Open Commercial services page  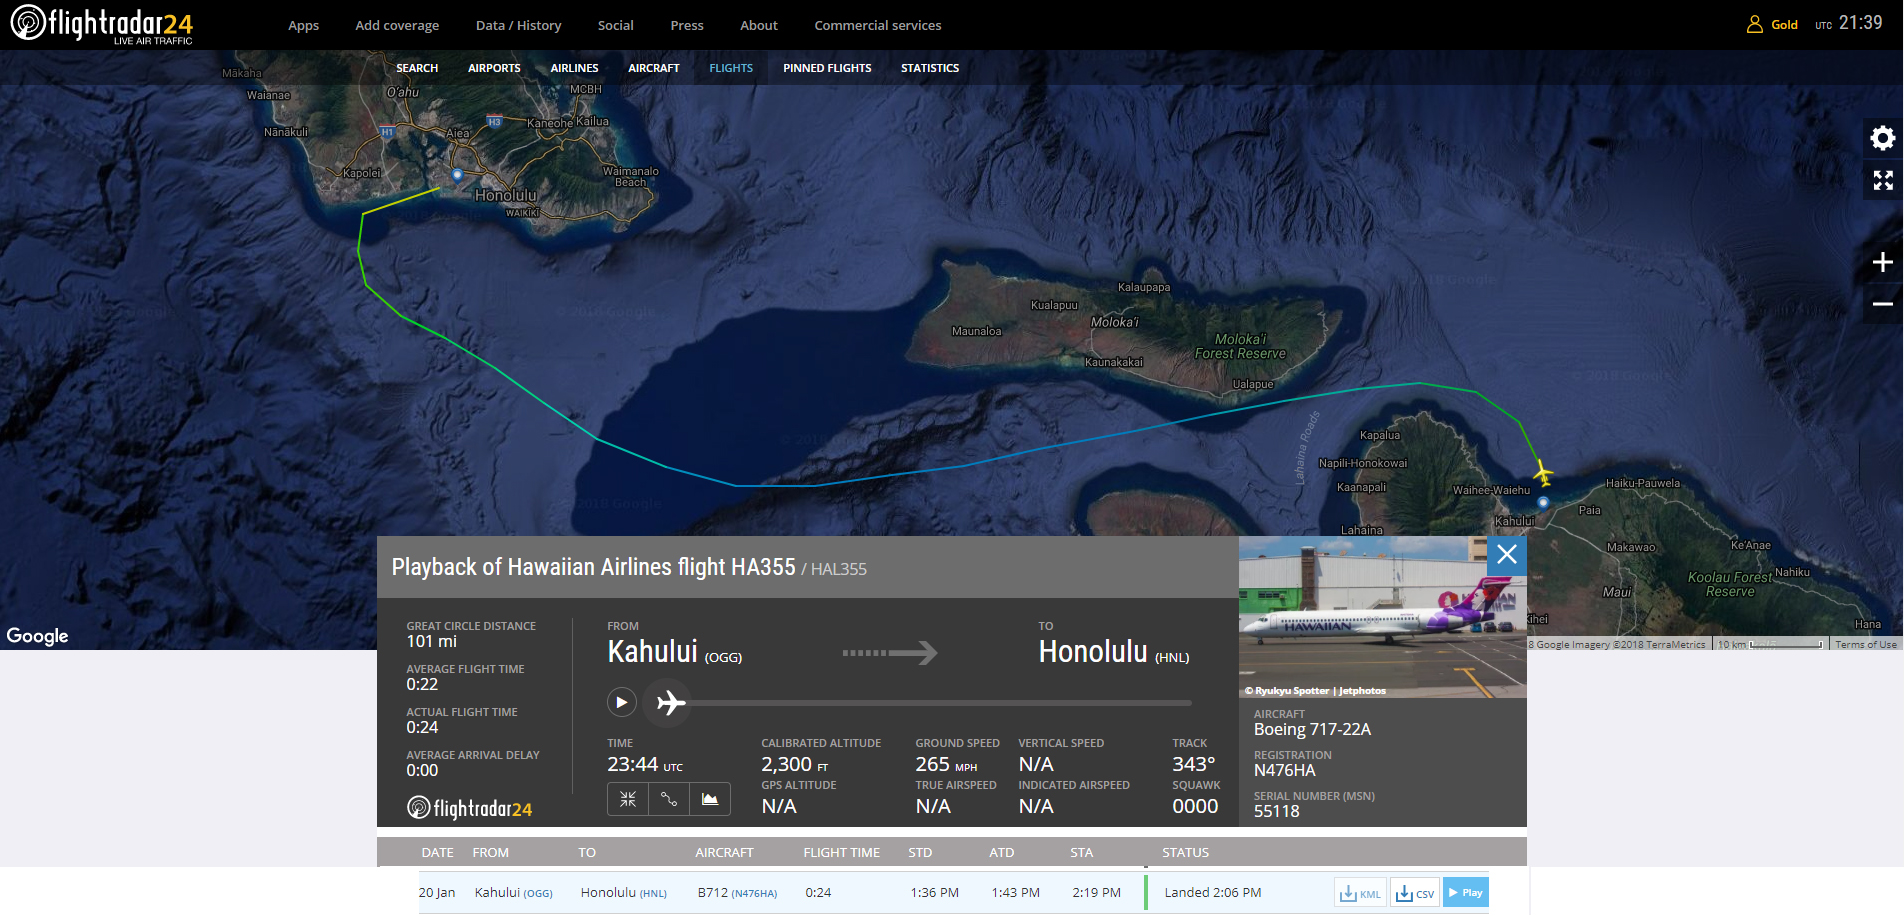(x=878, y=25)
